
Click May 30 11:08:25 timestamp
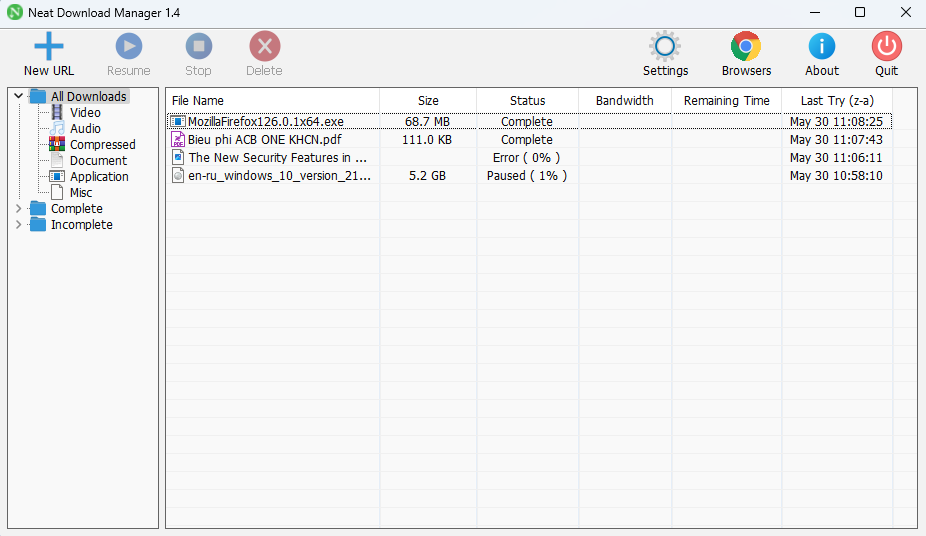tap(836, 122)
